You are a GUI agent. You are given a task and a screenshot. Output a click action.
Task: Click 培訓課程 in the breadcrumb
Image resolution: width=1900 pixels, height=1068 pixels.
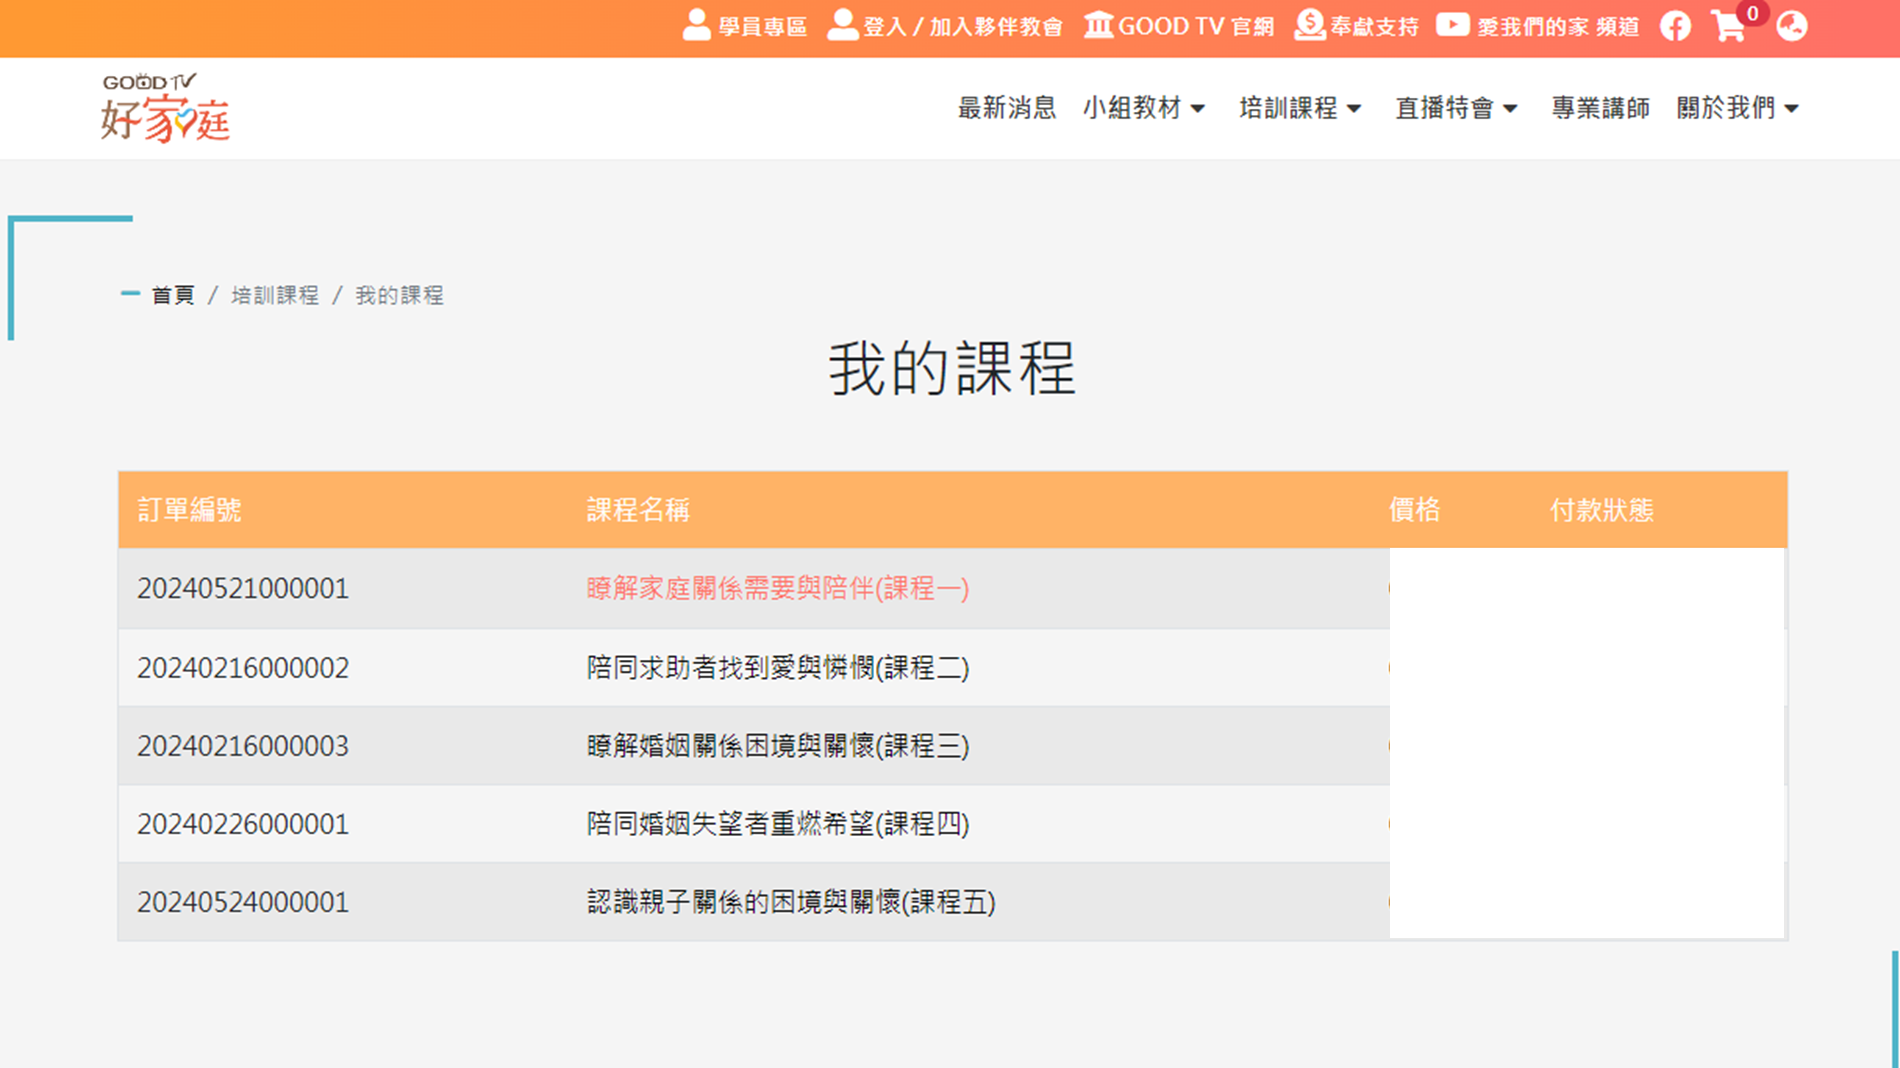pos(275,295)
